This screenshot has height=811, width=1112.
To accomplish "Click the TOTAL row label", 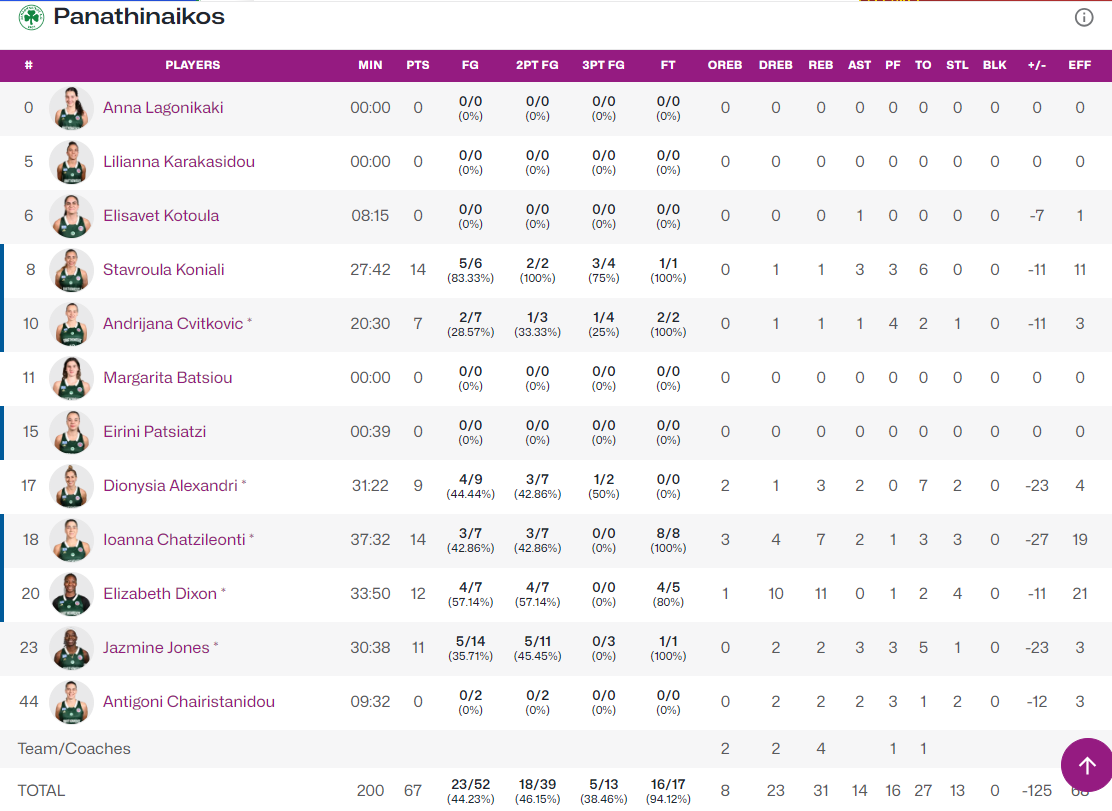I will [x=41, y=790].
